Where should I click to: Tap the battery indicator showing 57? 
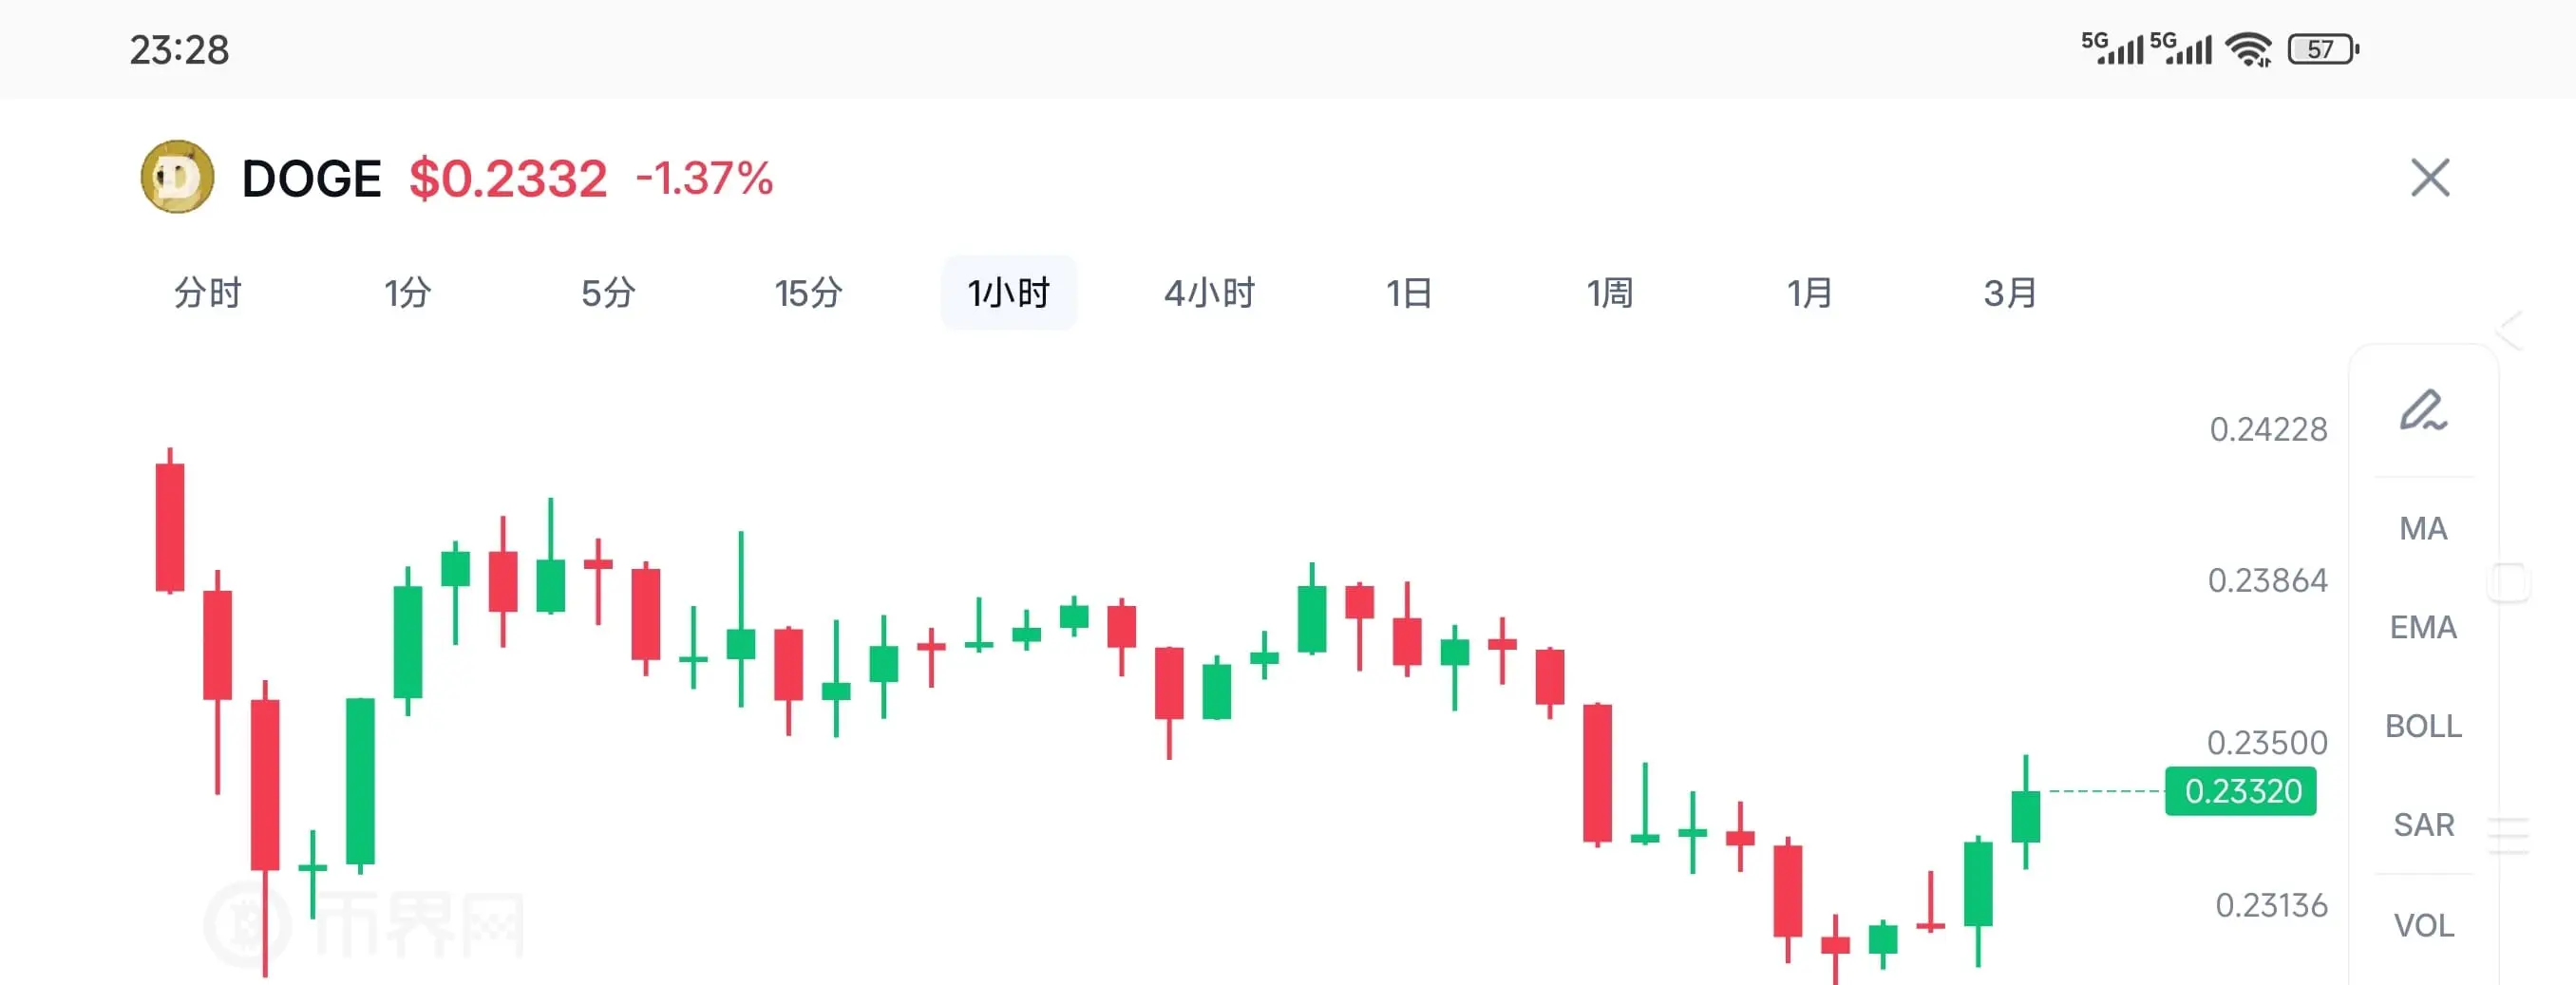(2322, 49)
